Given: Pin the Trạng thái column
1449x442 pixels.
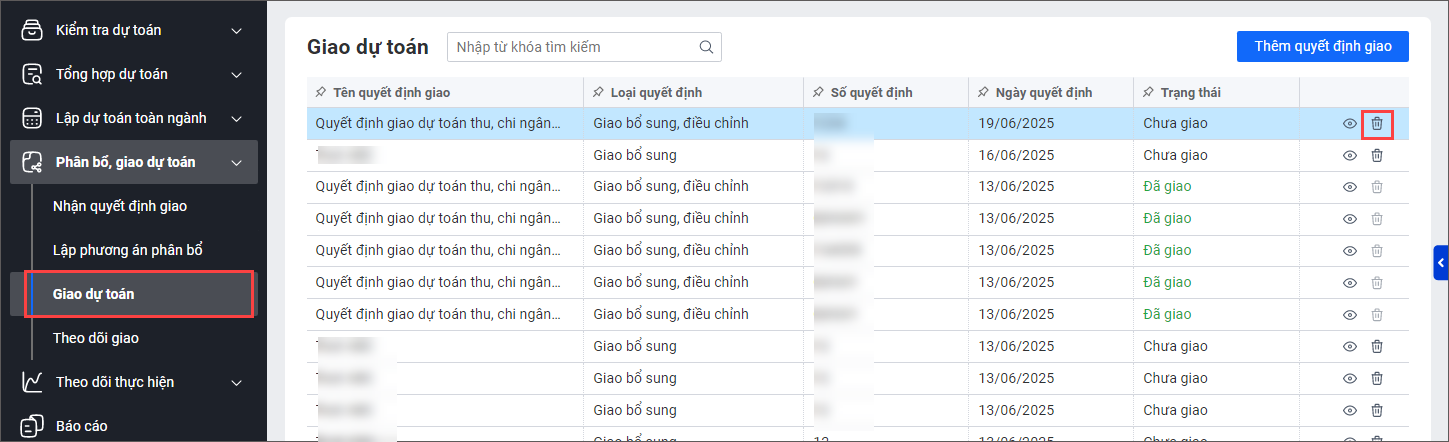Looking at the screenshot, I should (1148, 93).
